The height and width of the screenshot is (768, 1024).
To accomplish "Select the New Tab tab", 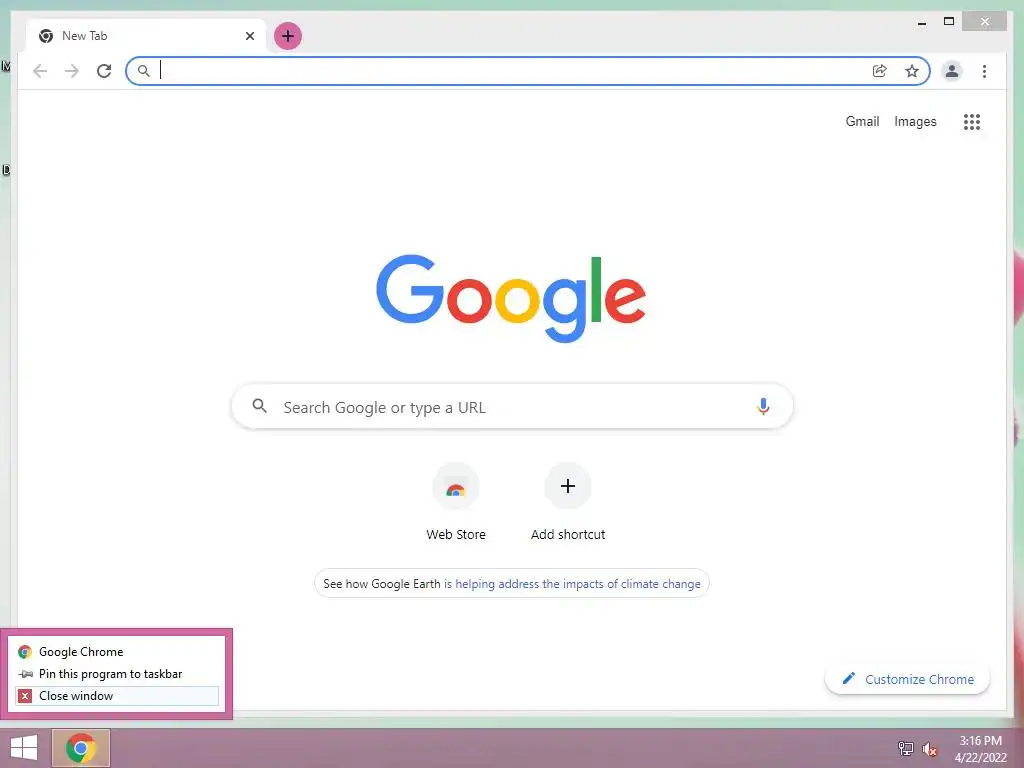I will coord(147,36).
